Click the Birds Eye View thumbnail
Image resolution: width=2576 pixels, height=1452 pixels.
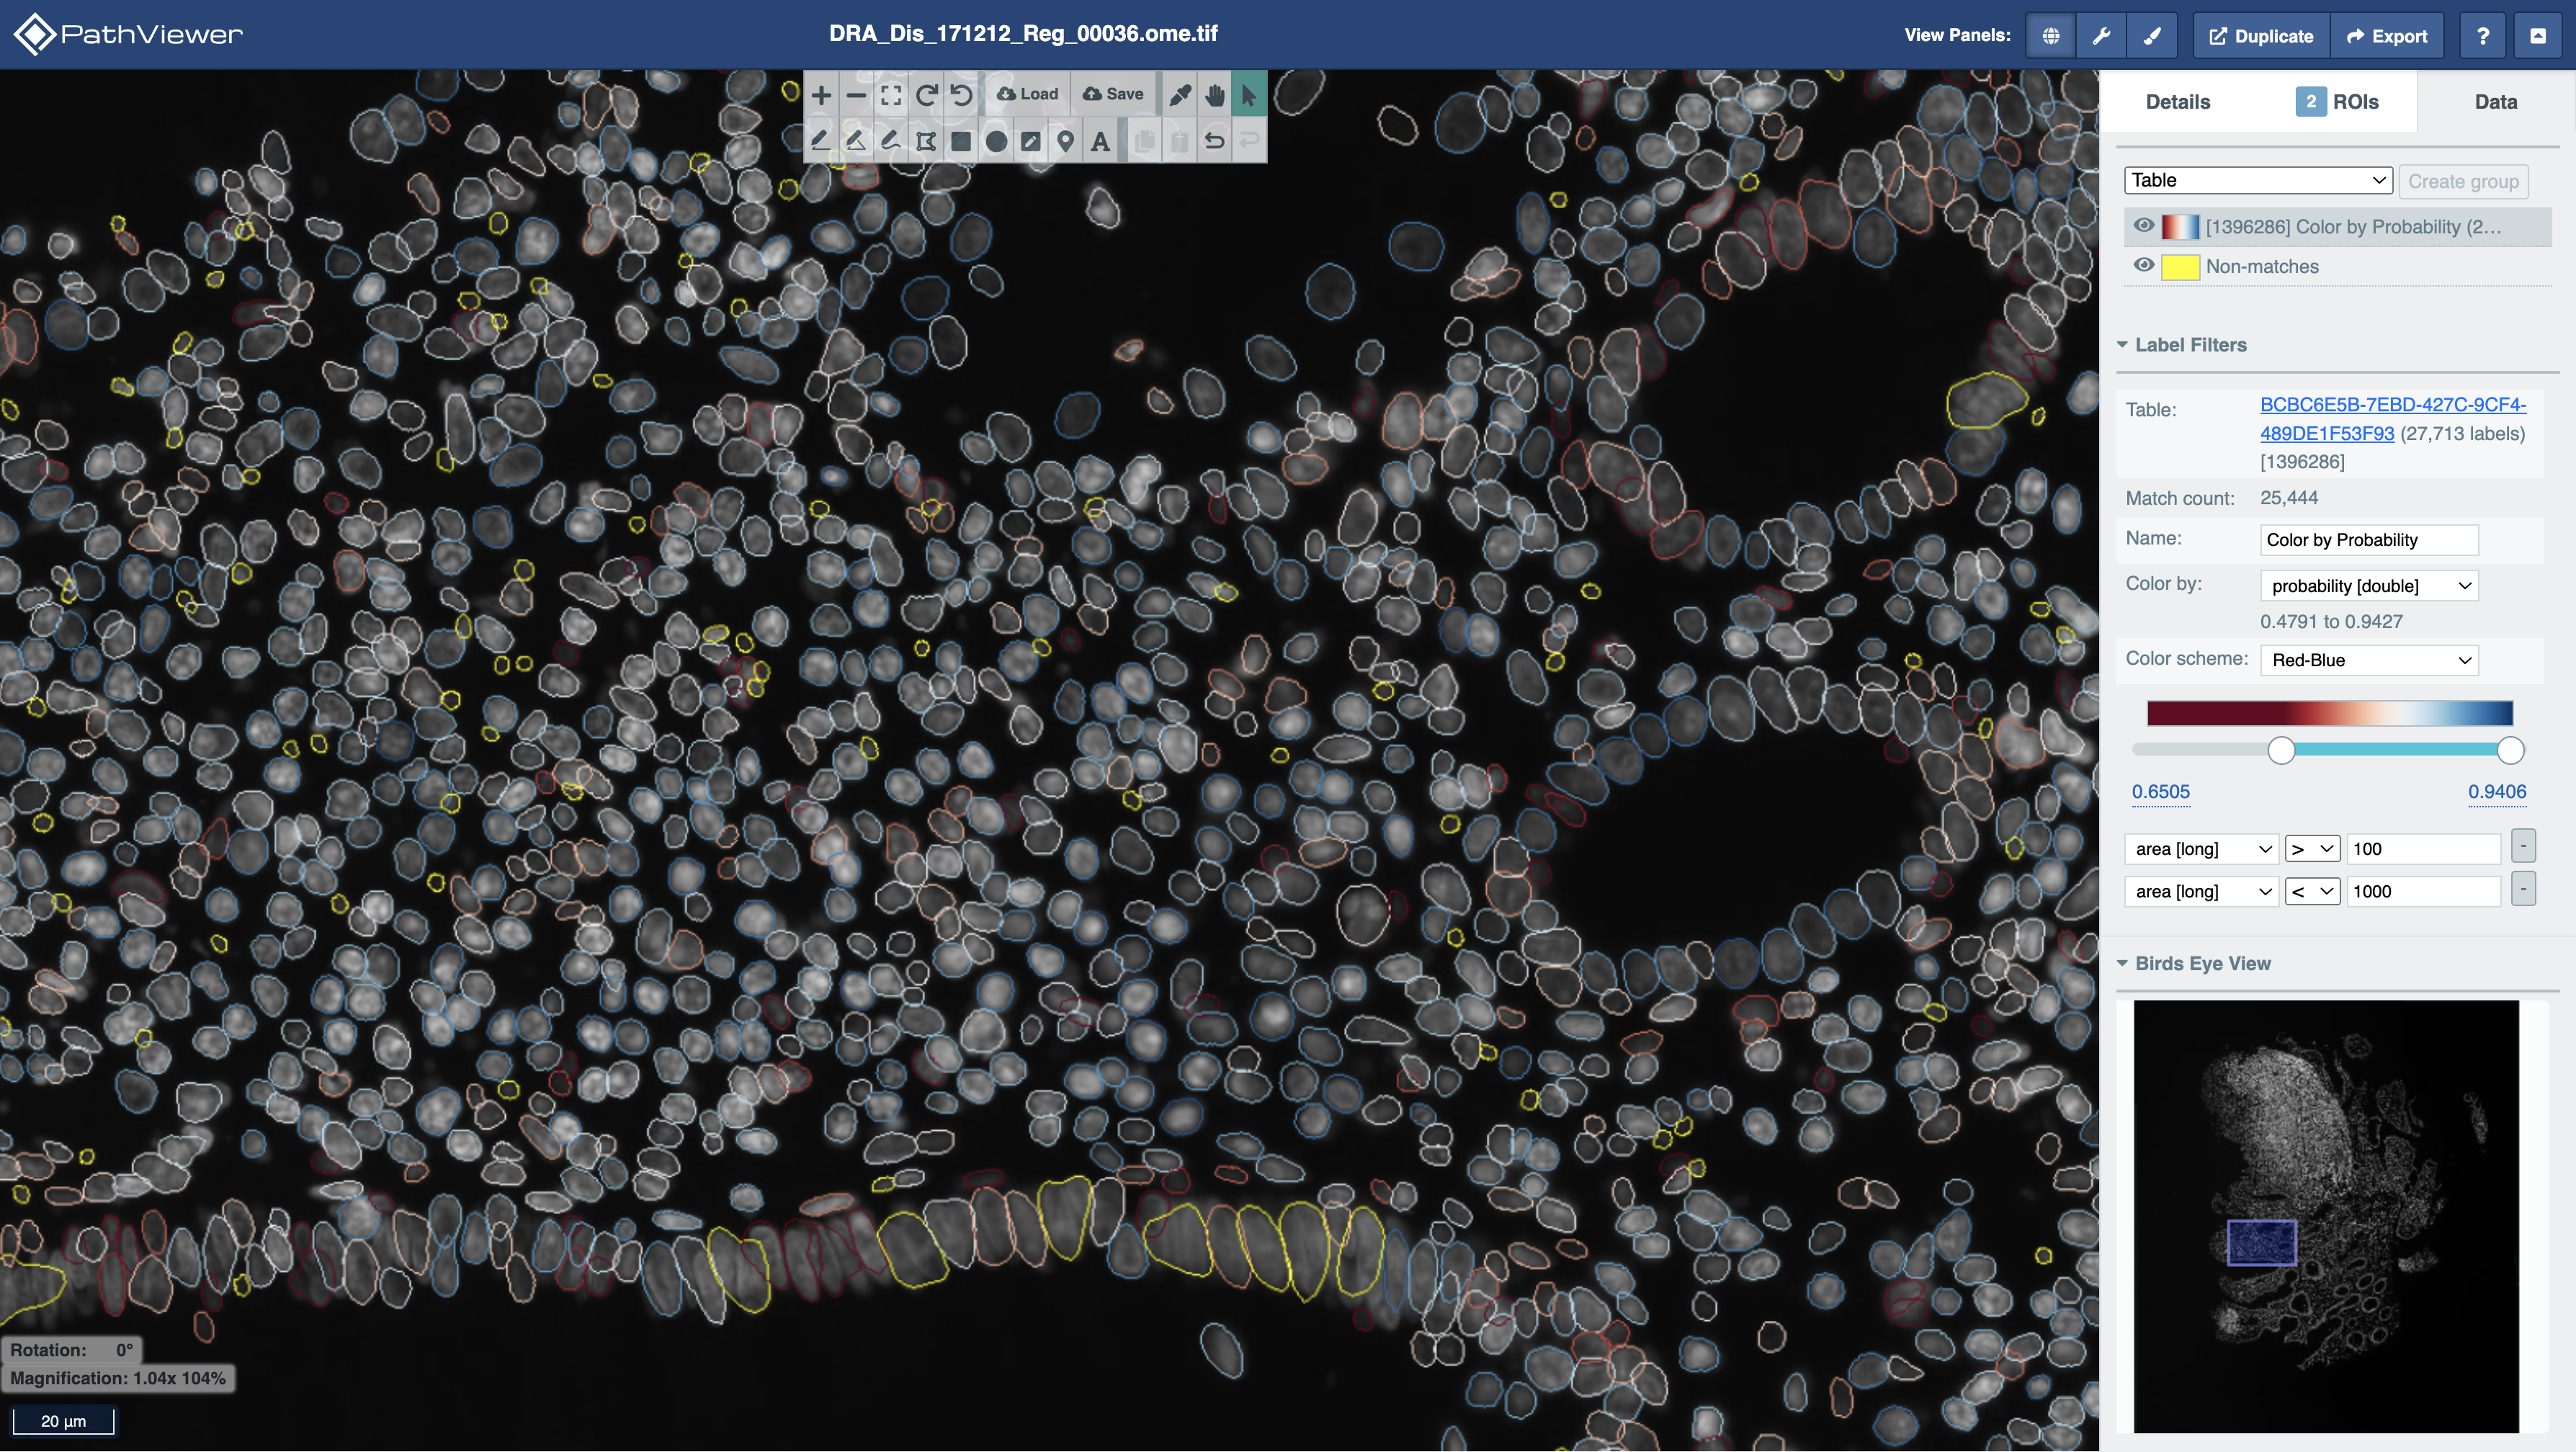(2326, 1216)
